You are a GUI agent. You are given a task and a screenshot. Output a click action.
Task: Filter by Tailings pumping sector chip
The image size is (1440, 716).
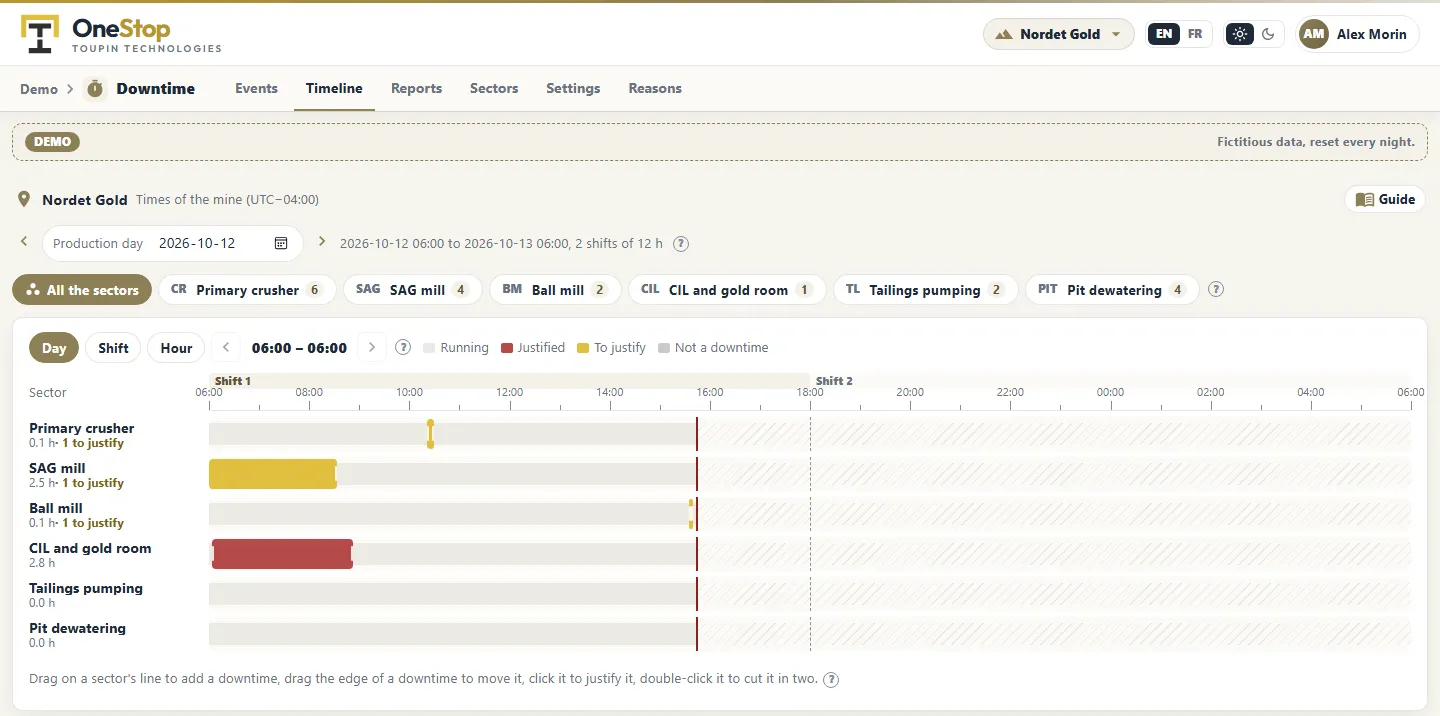pyautogui.click(x=925, y=290)
